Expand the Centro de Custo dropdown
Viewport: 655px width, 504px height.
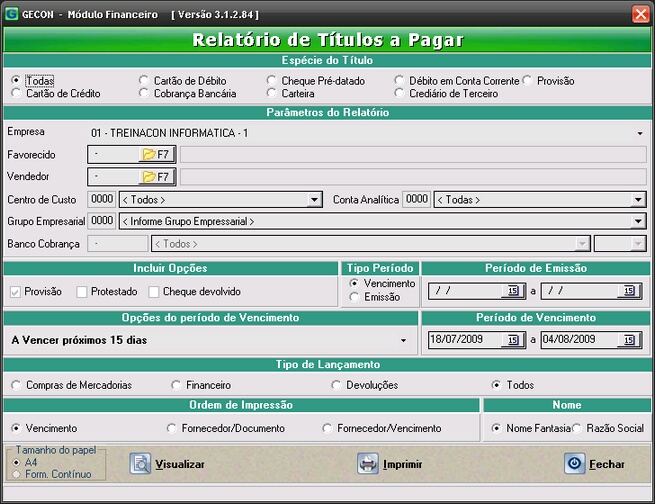point(314,200)
